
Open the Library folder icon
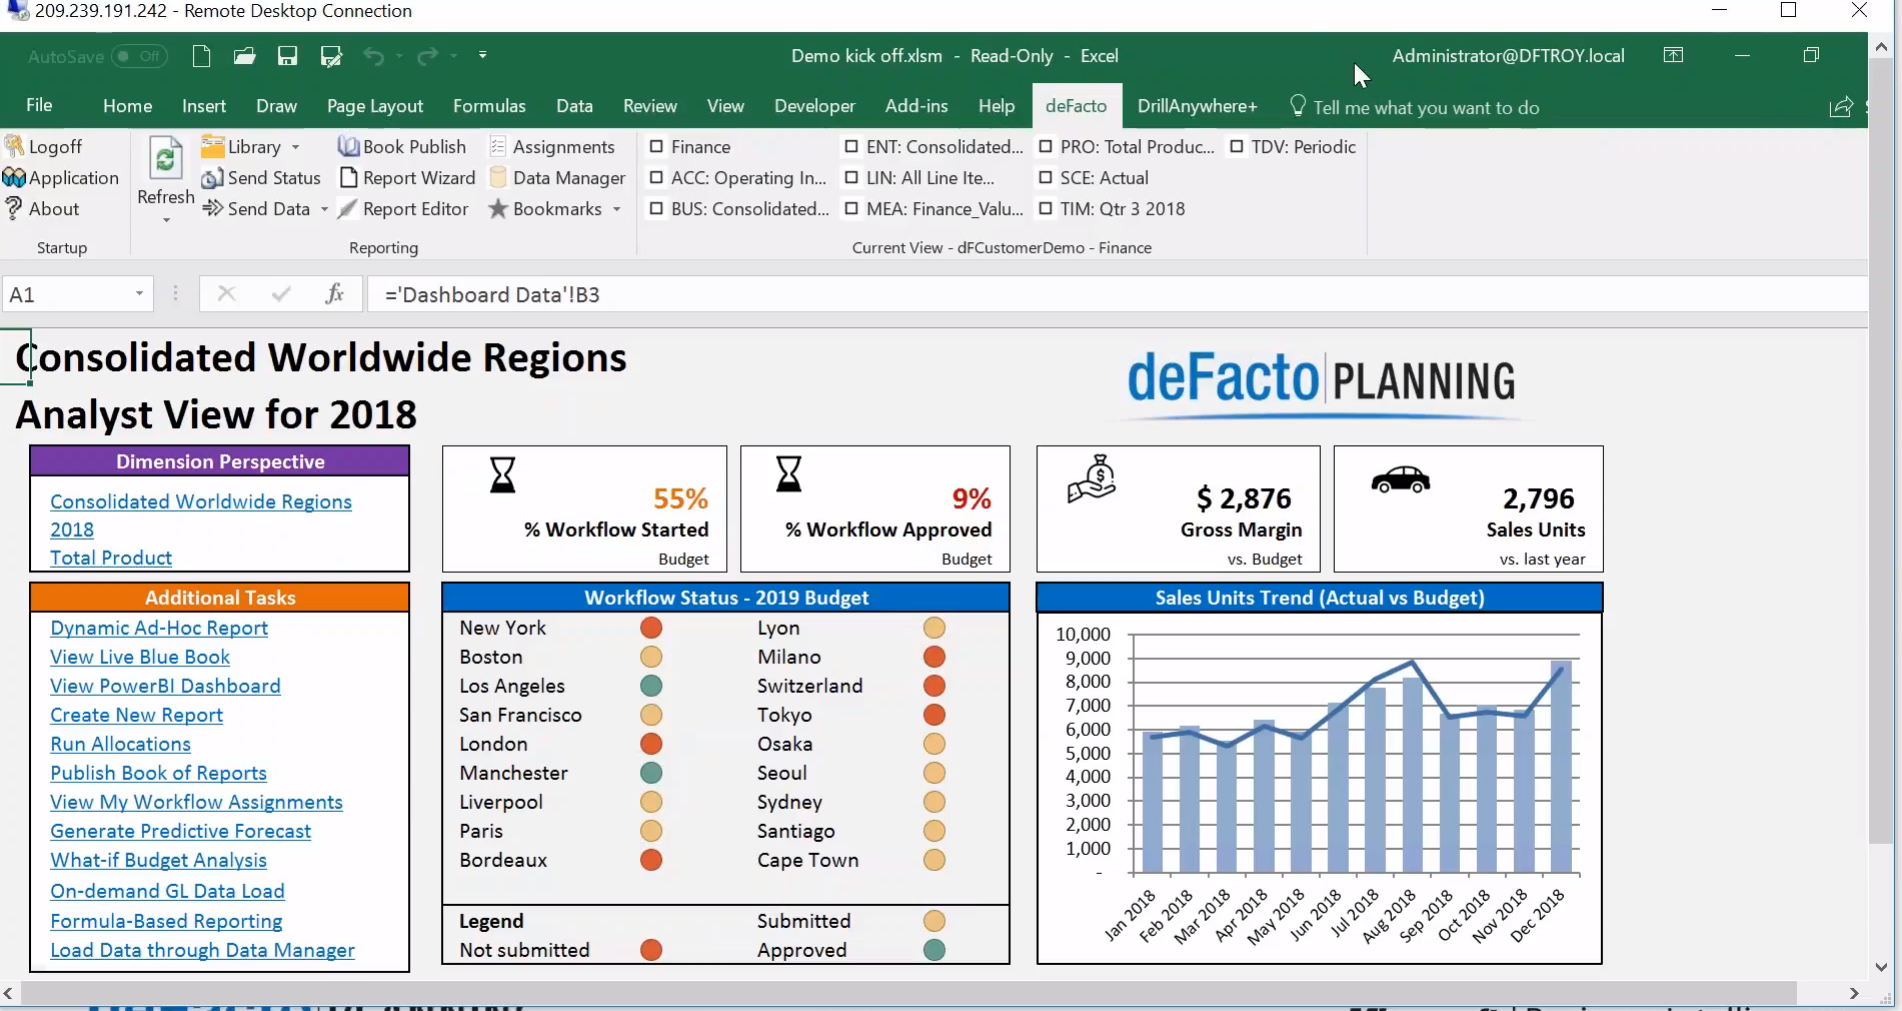tap(212, 146)
